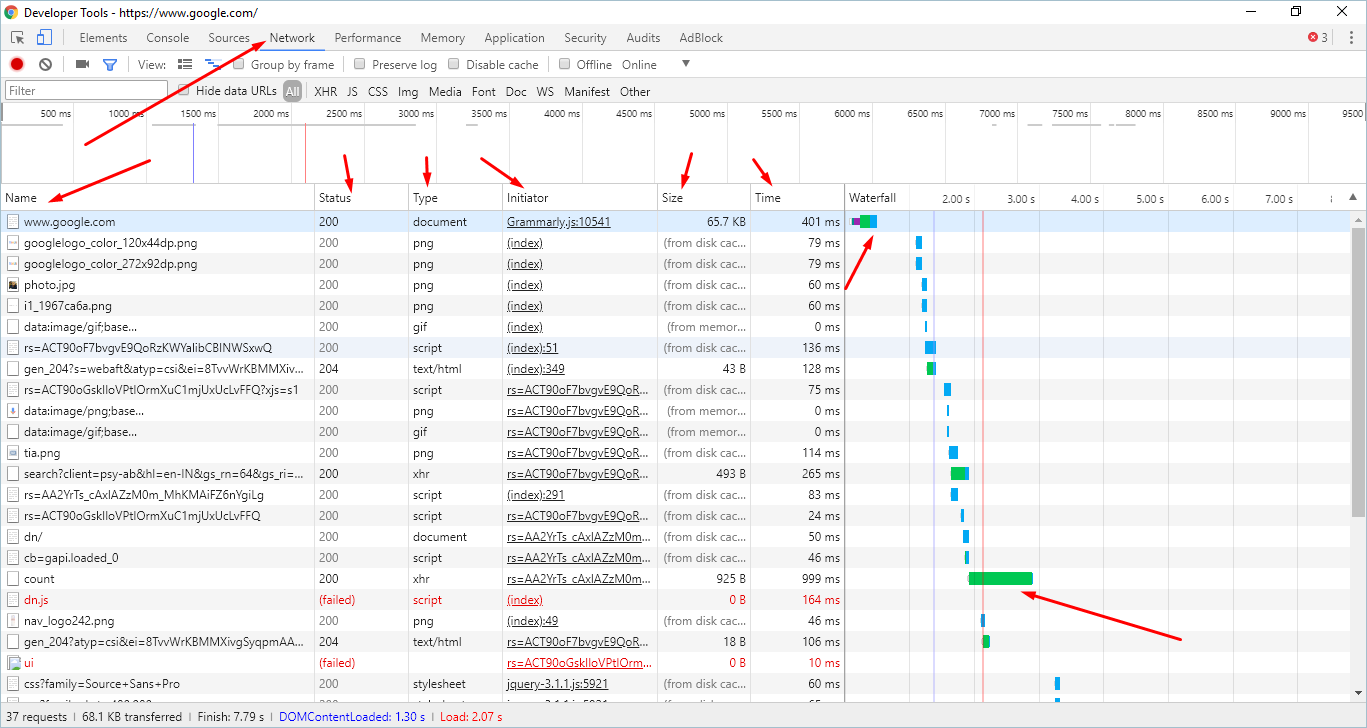Check the Disable cache option
The width and height of the screenshot is (1367, 728).
point(454,64)
